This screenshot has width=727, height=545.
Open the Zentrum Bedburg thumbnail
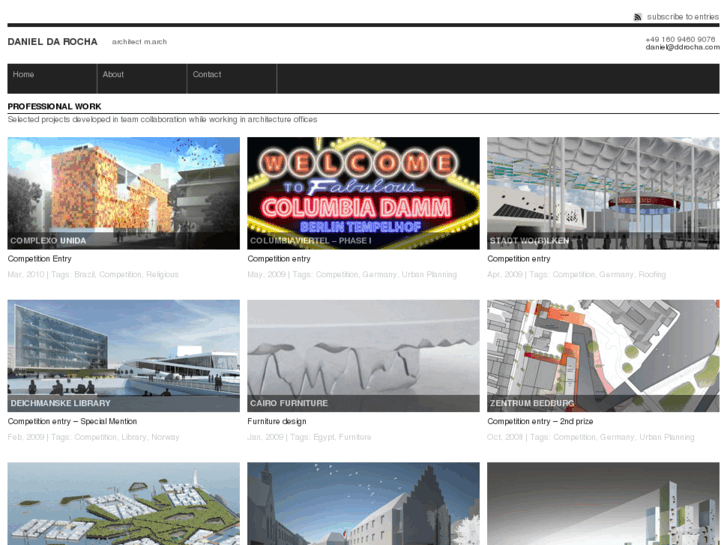click(x=603, y=356)
